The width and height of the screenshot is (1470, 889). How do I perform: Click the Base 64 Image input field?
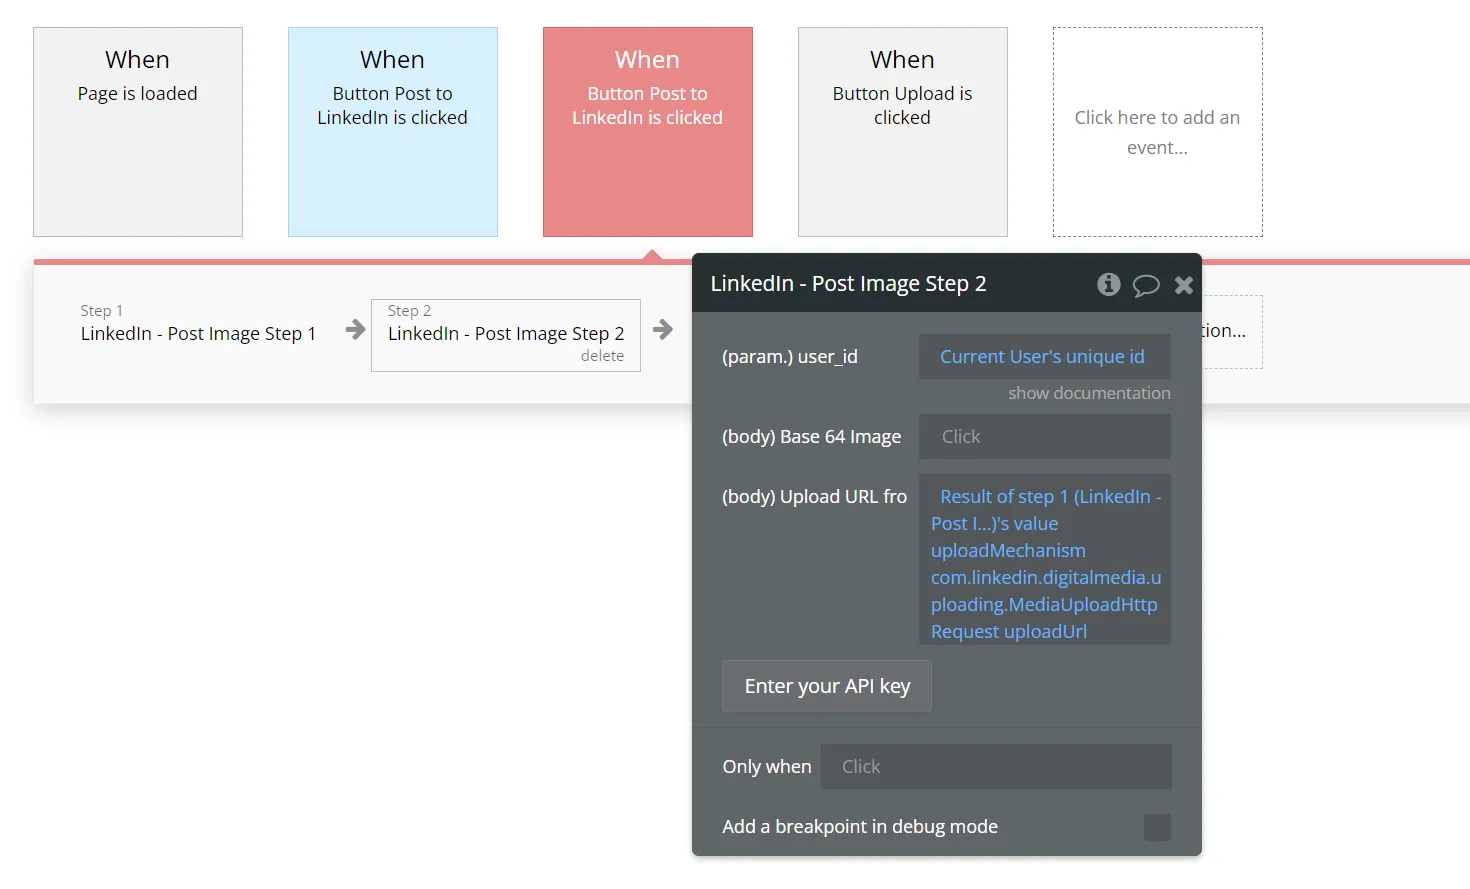1045,437
